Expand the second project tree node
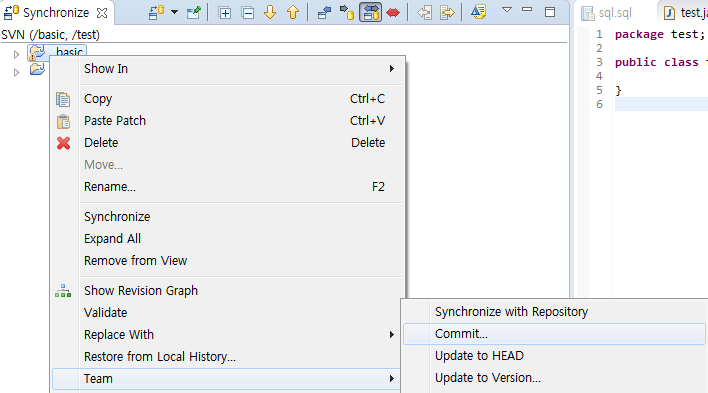Image resolution: width=708 pixels, height=393 pixels. 16,72
